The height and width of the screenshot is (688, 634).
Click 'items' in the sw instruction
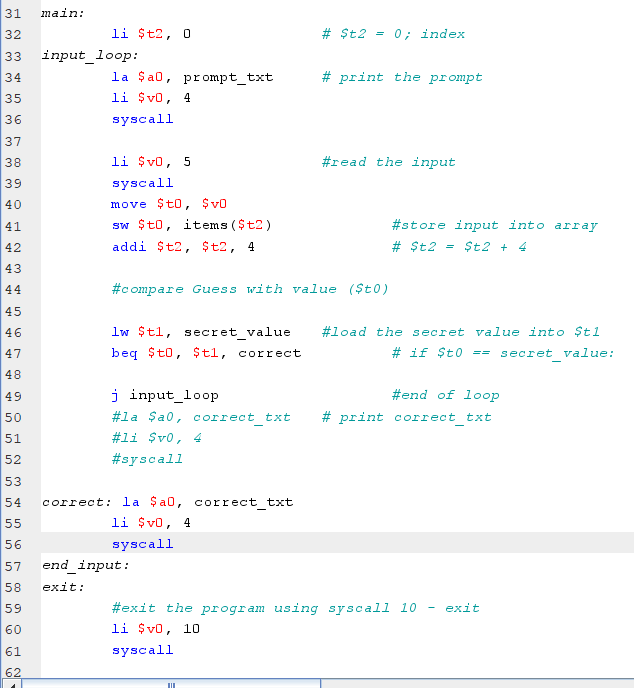[x=205, y=225]
